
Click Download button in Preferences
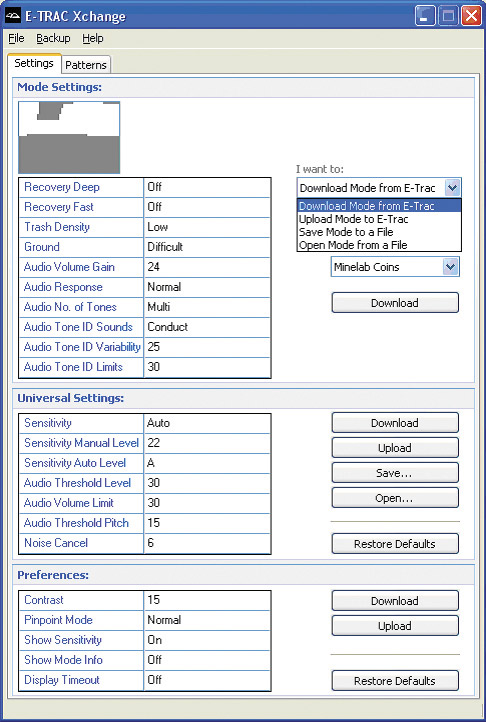(395, 601)
